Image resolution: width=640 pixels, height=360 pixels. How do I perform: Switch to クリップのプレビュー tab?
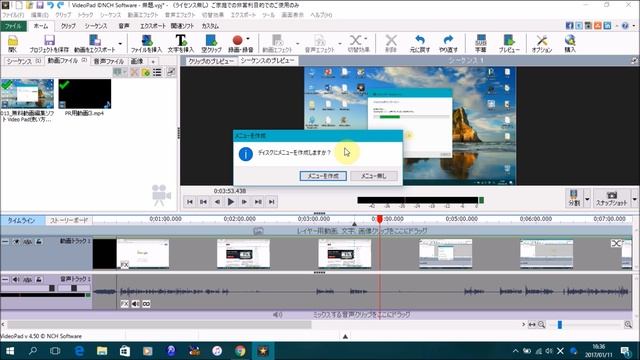point(211,61)
